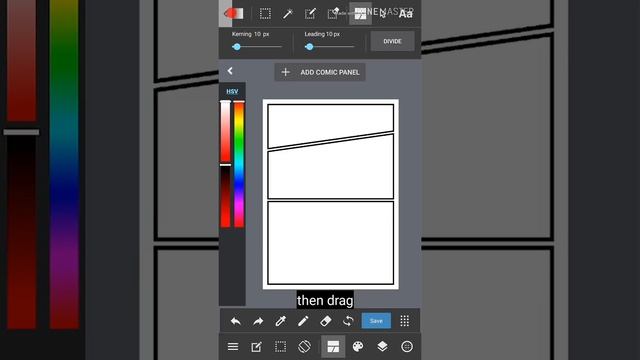Click the DIVIDE button
Screen dimensions: 640x360
[x=392, y=41]
